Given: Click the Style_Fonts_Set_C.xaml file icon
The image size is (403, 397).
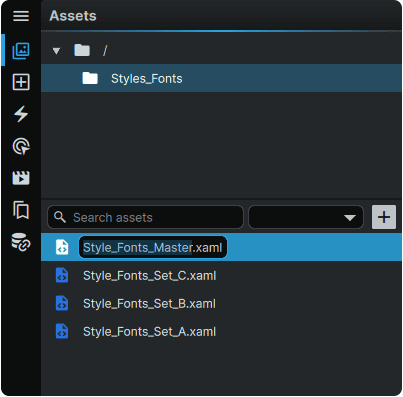Looking at the screenshot, I should tap(62, 276).
